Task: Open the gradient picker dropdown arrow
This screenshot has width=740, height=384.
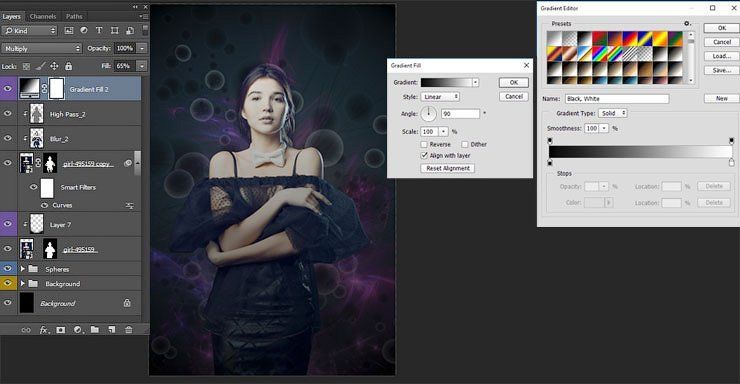Action: click(x=475, y=82)
